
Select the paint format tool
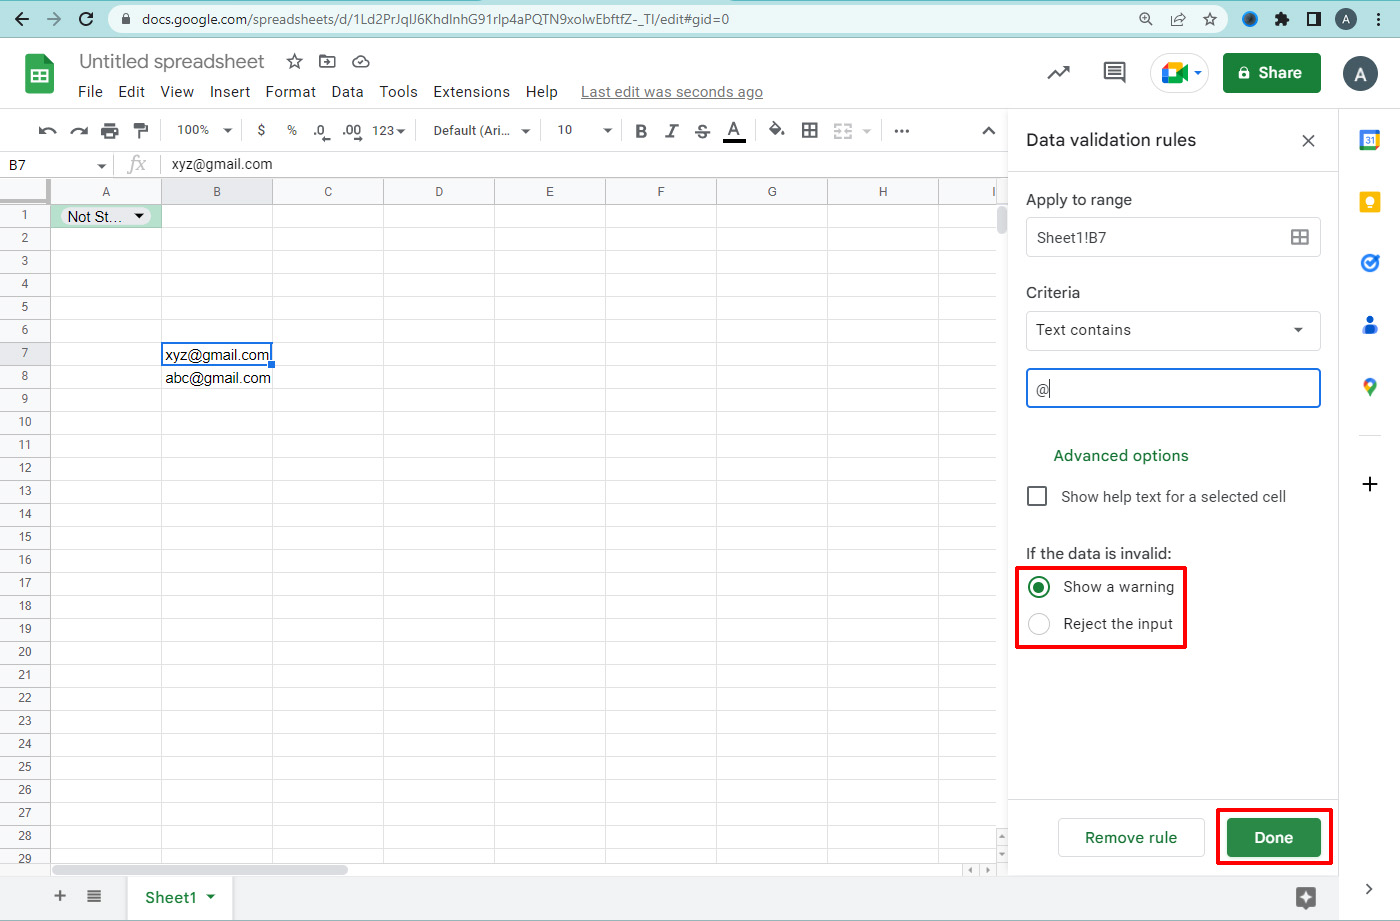[x=141, y=131]
